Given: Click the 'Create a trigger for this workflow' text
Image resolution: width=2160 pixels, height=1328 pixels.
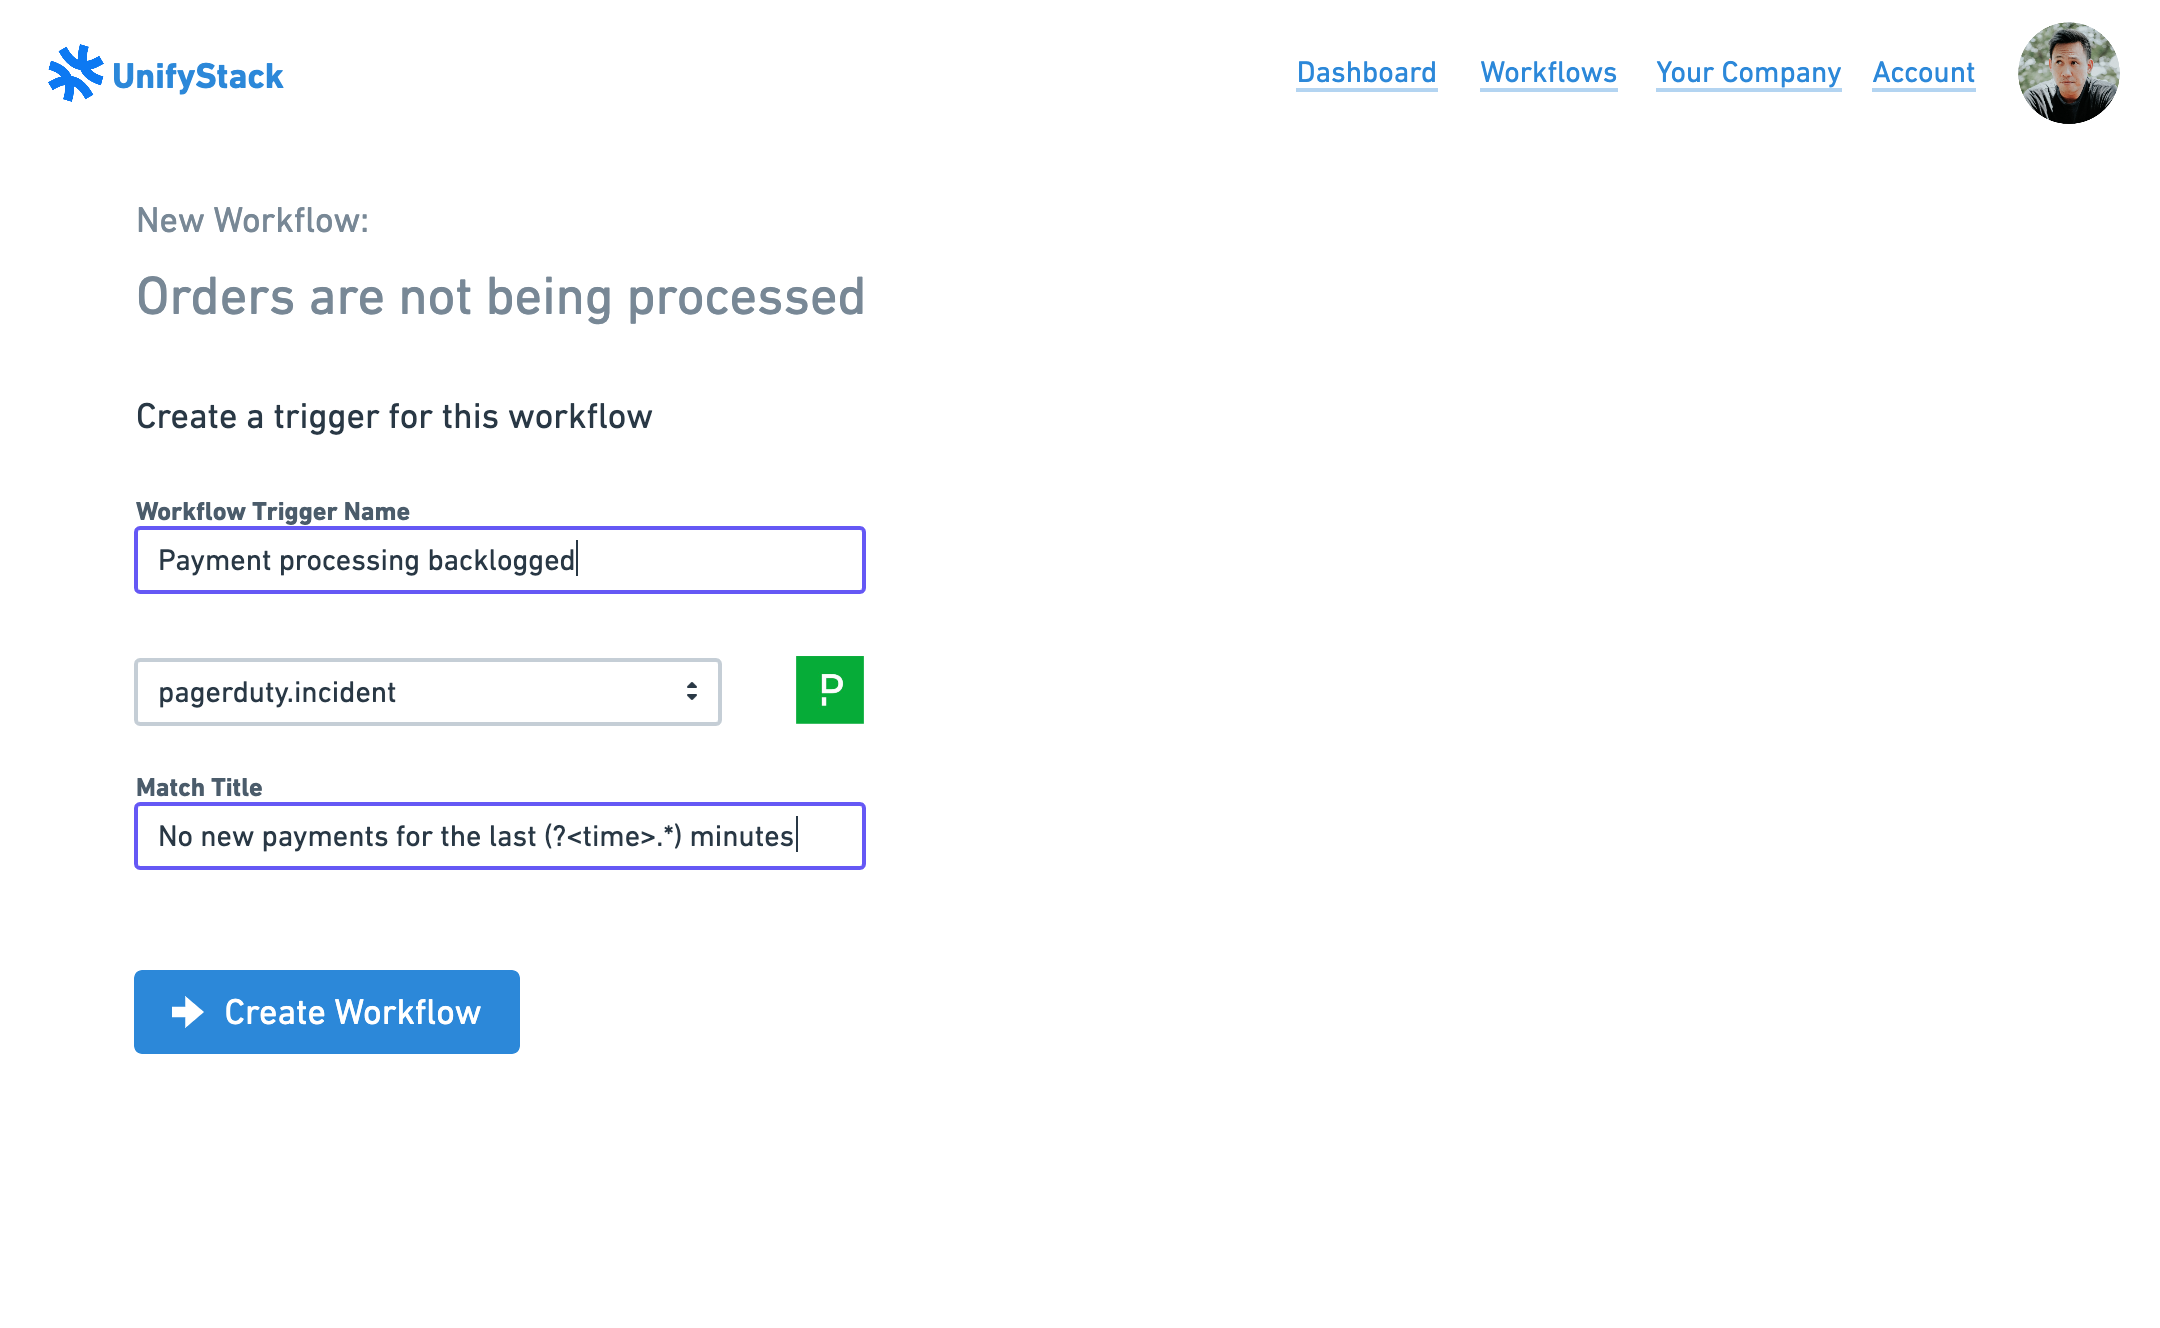Looking at the screenshot, I should [394, 416].
